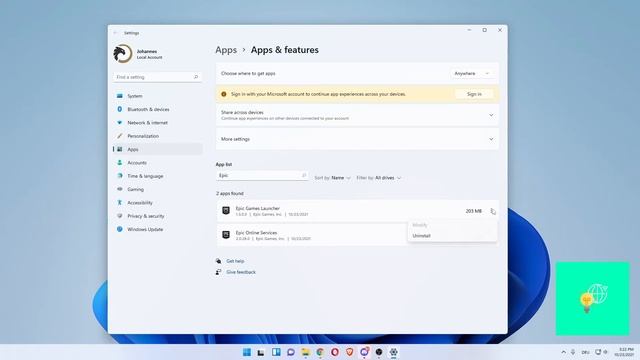Select Apps in the settings sidebar

158,149
